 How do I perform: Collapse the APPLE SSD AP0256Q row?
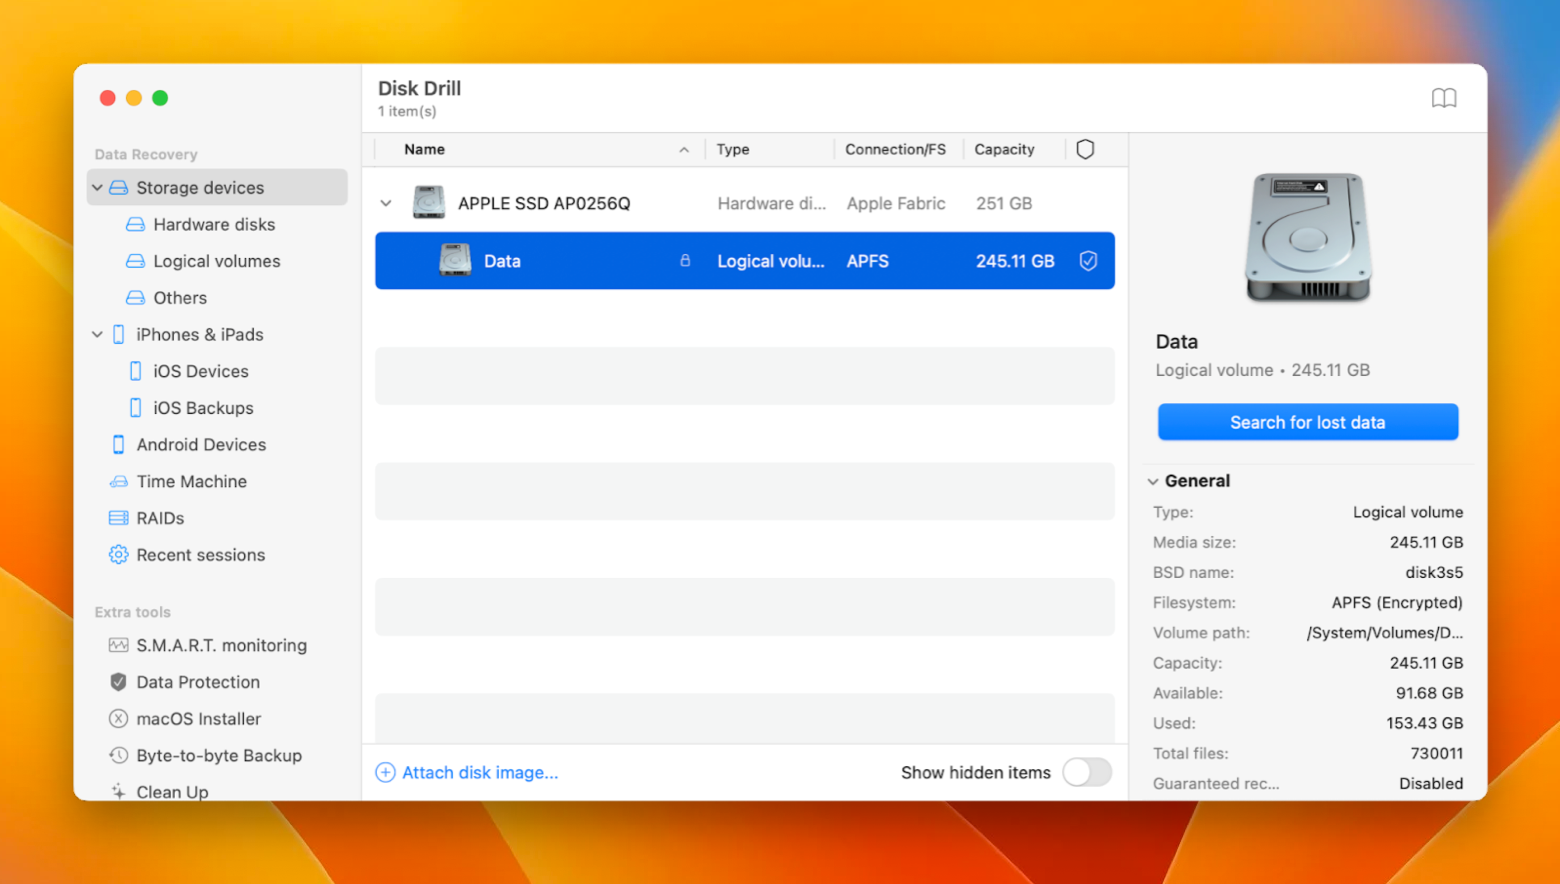(386, 203)
